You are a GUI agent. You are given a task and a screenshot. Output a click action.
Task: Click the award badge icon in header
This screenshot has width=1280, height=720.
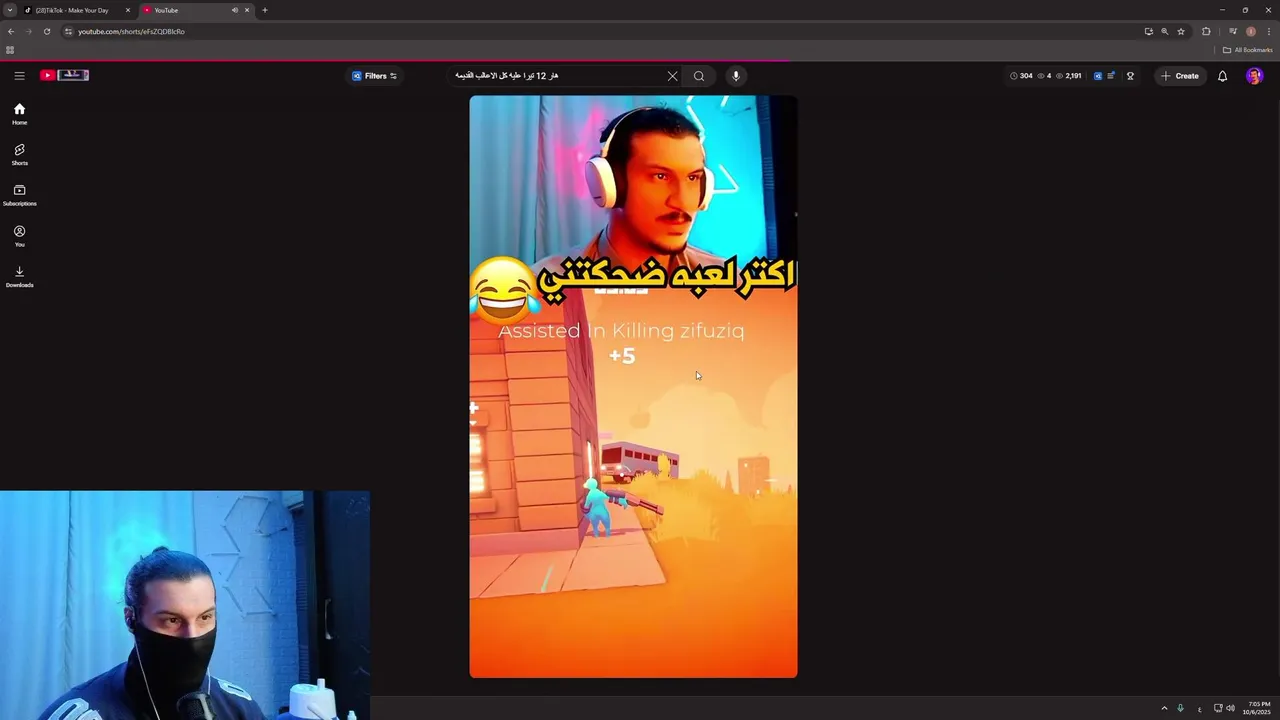tap(1130, 76)
